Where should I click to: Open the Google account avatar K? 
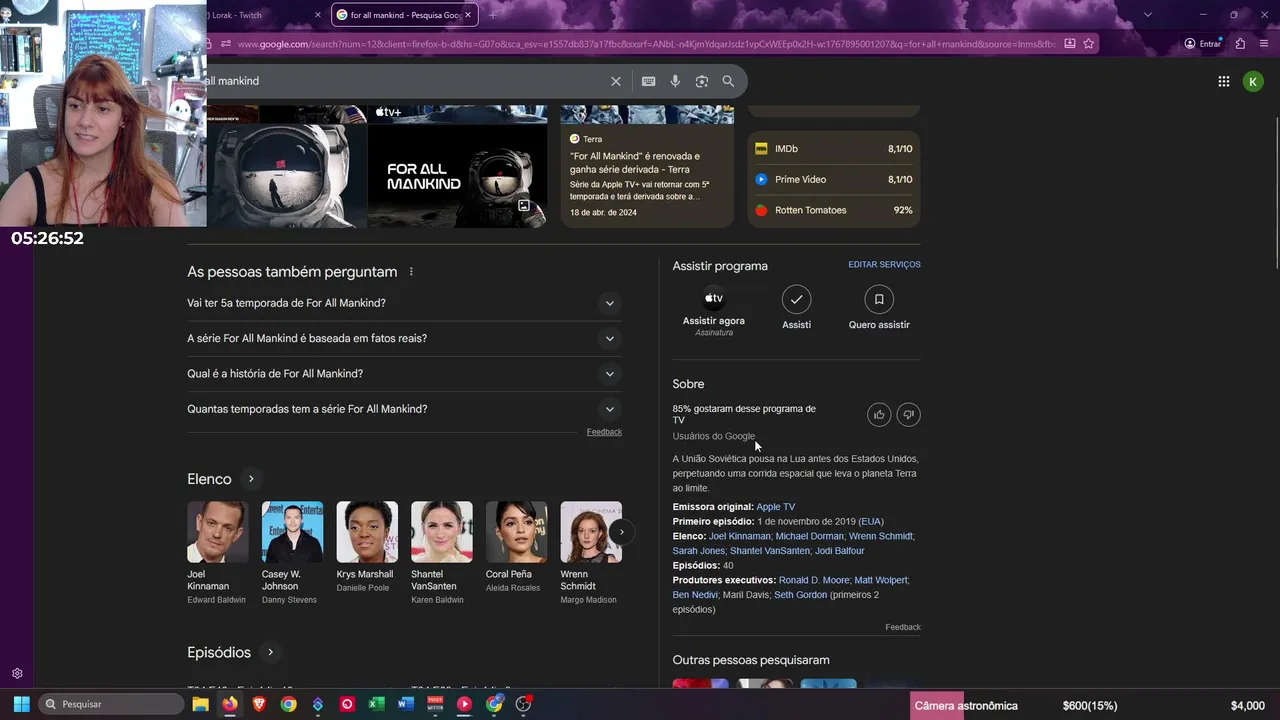pos(1253,82)
